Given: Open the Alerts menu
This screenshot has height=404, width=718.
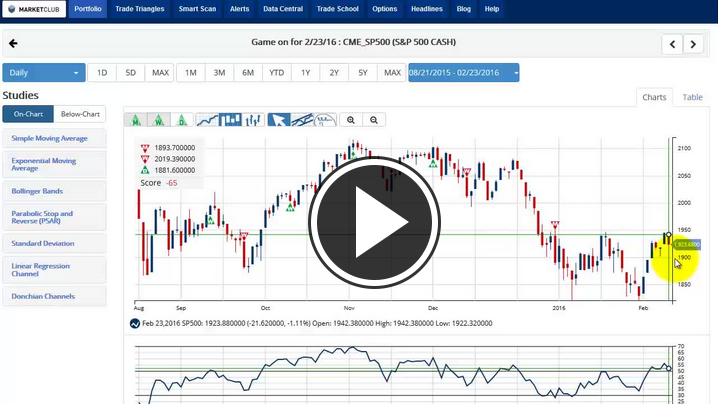Looking at the screenshot, I should [x=239, y=9].
